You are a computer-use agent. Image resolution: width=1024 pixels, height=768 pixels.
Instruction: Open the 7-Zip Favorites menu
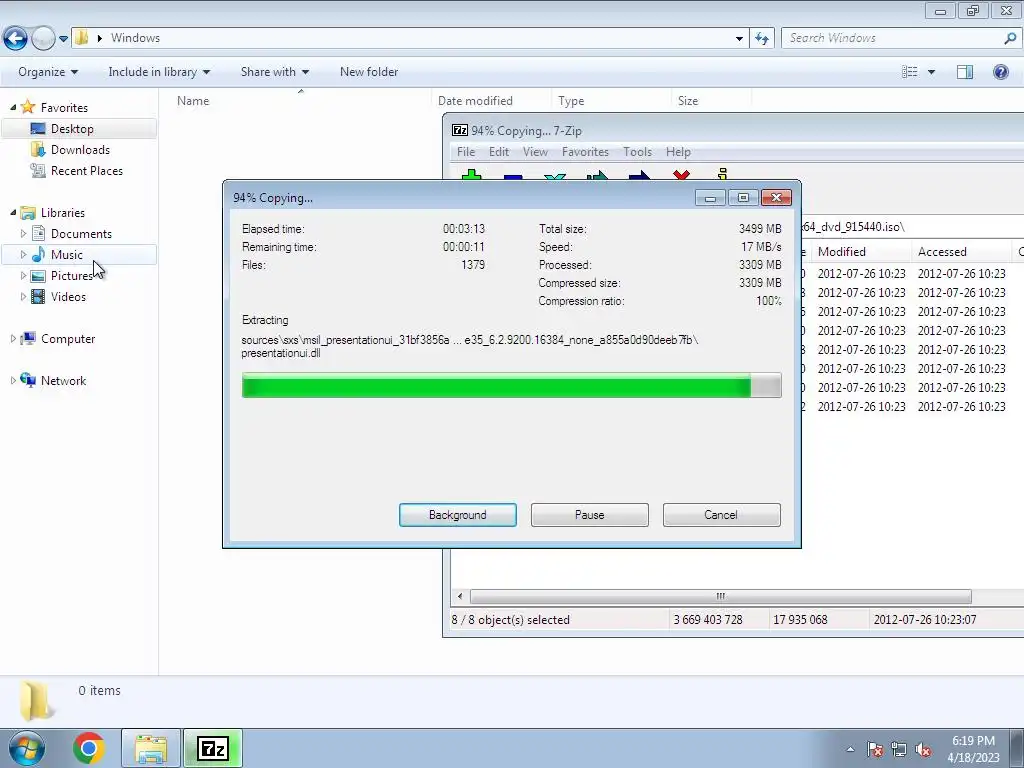[x=585, y=152]
